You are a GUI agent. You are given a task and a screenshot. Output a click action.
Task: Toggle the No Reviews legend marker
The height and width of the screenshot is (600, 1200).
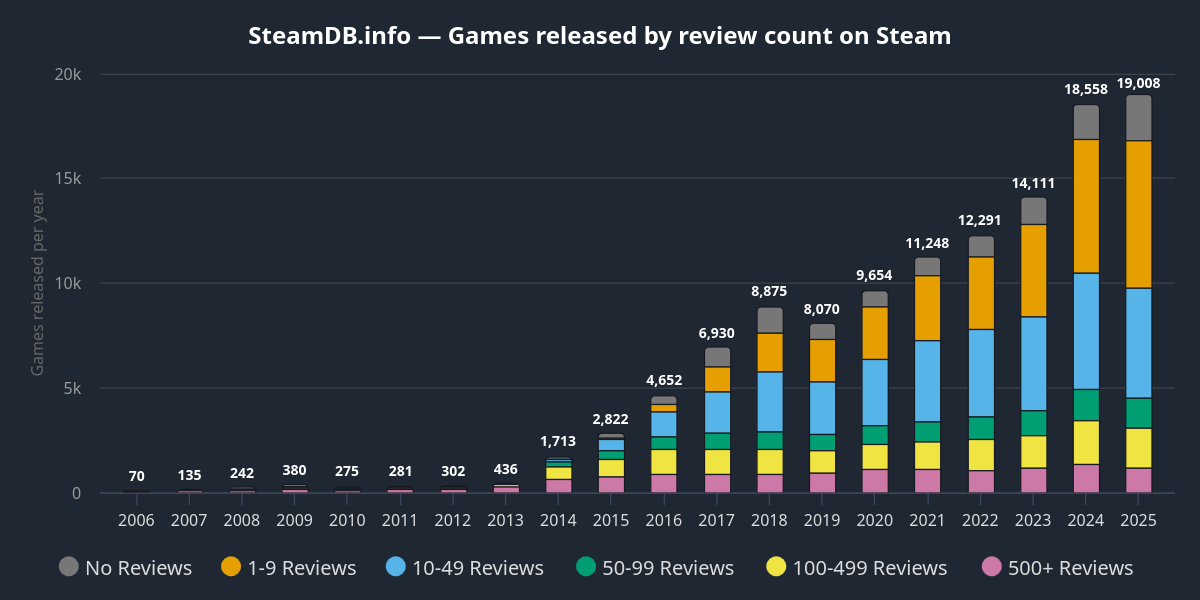tap(69, 567)
